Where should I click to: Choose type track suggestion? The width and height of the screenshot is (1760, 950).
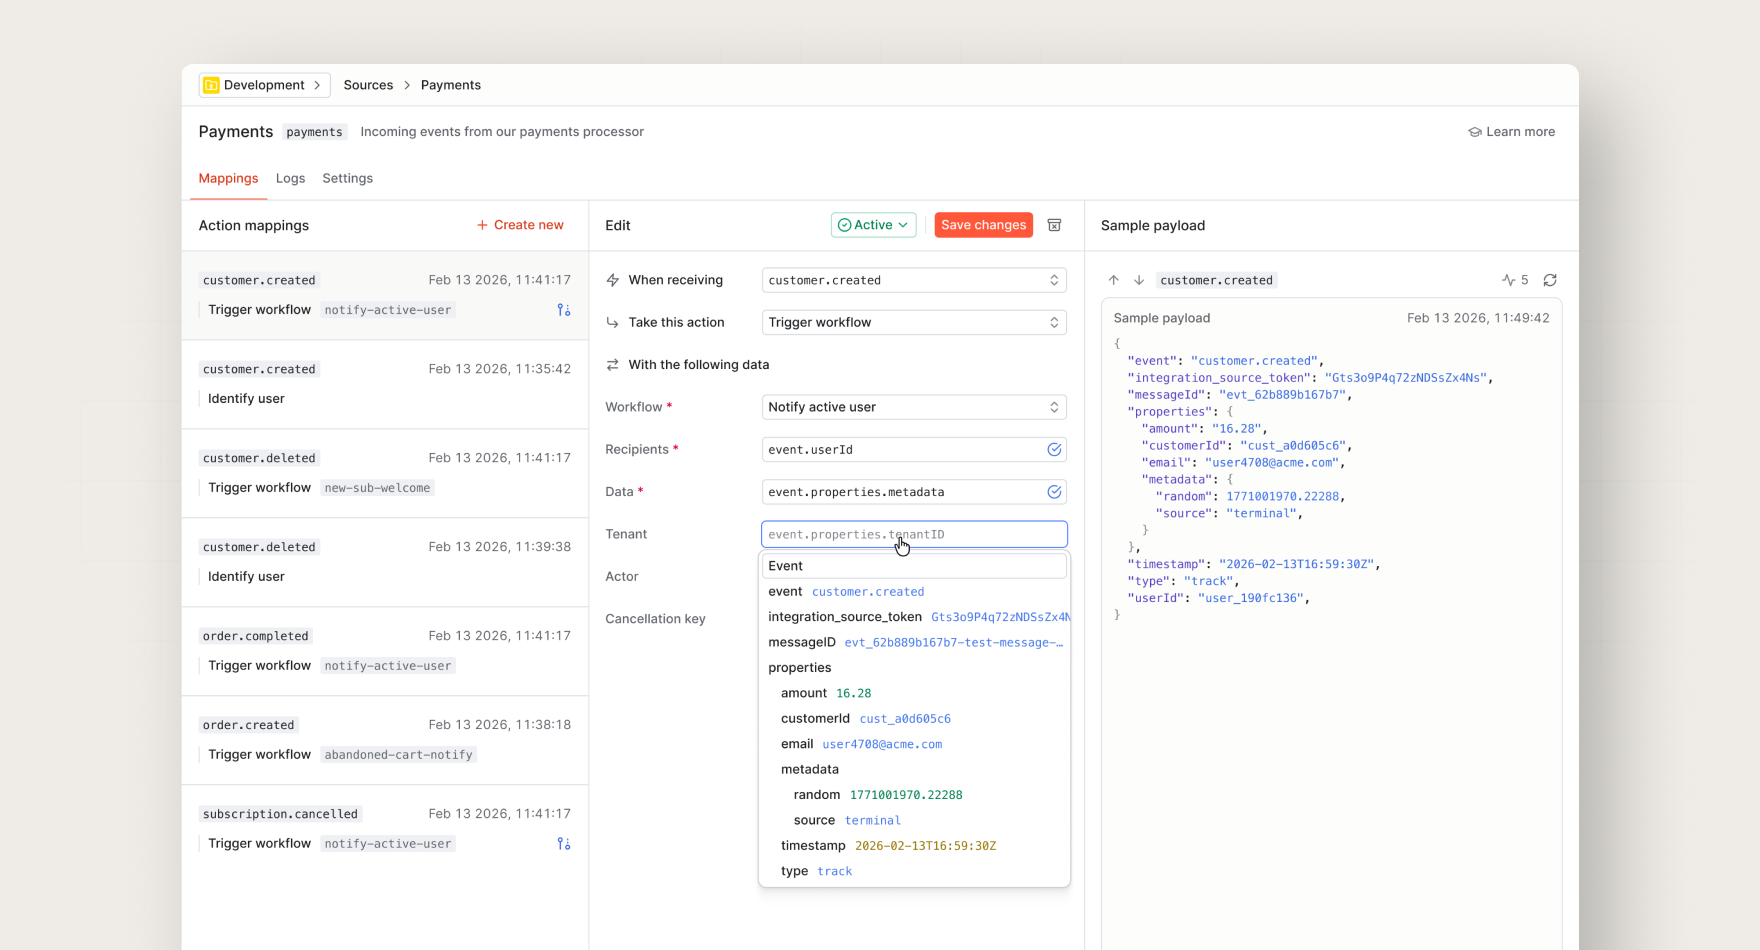tap(914, 871)
